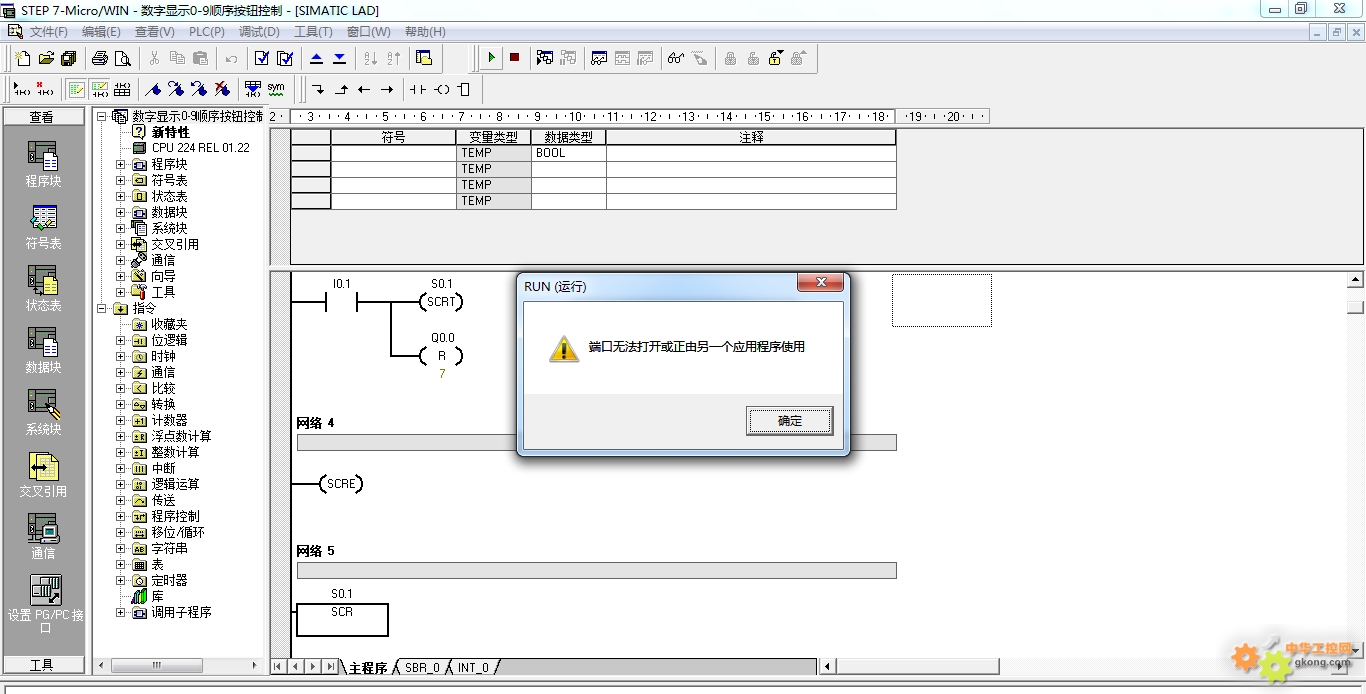
Task: Insert a Contact instruction from toolbar
Action: (418, 89)
